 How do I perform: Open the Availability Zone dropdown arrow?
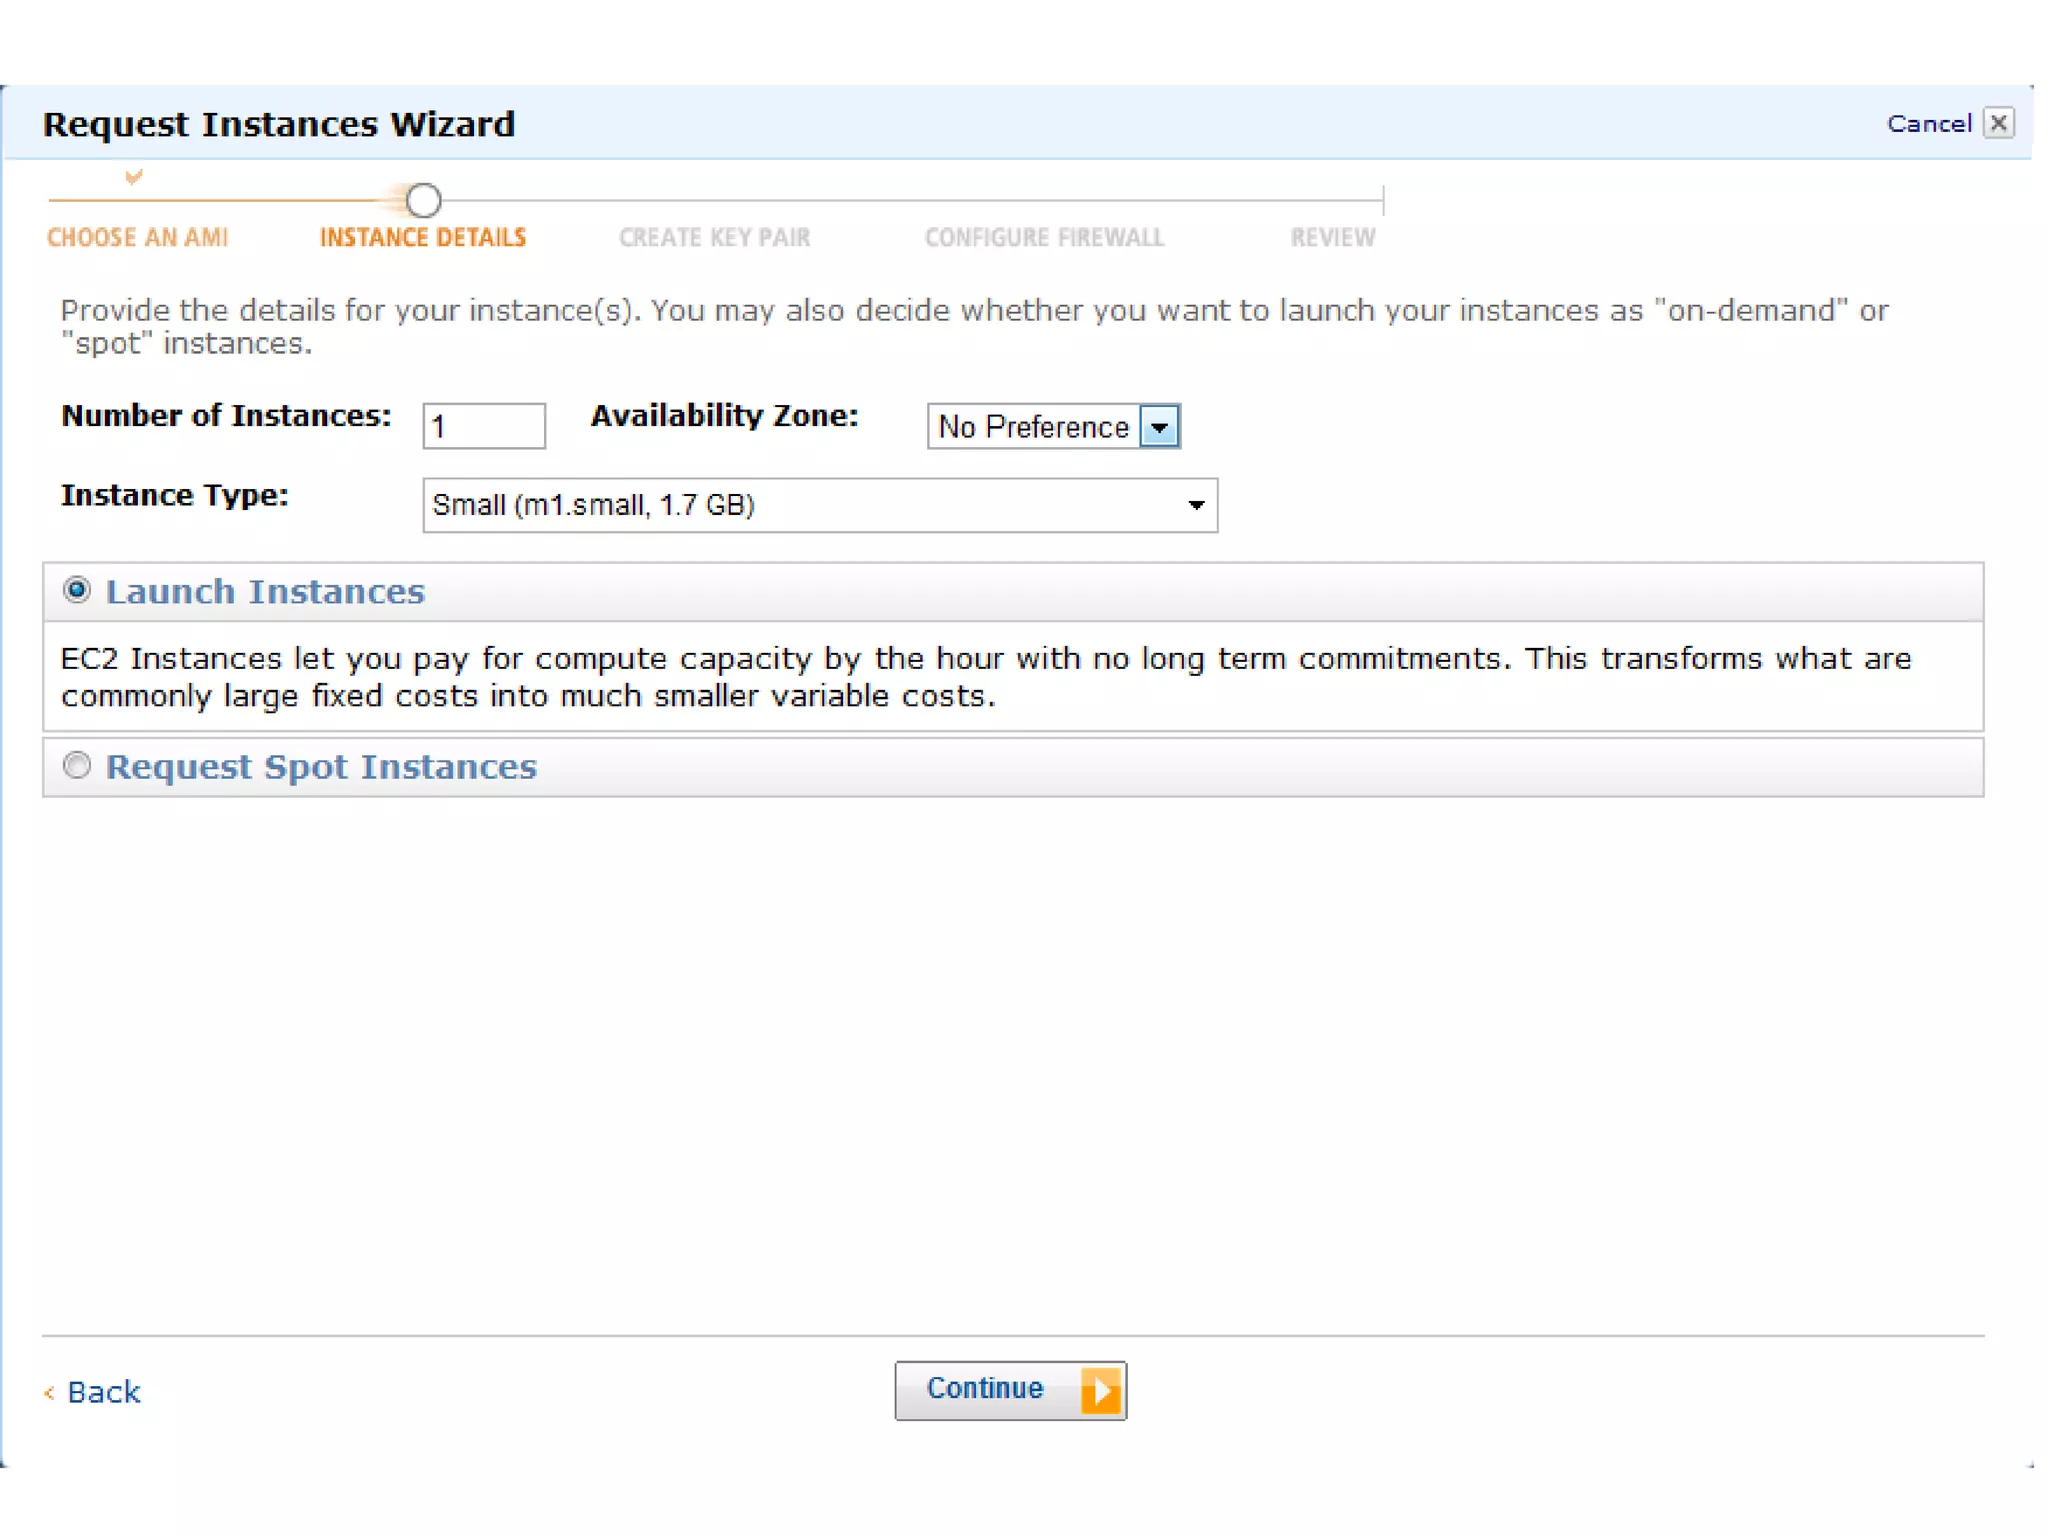pyautogui.click(x=1159, y=427)
